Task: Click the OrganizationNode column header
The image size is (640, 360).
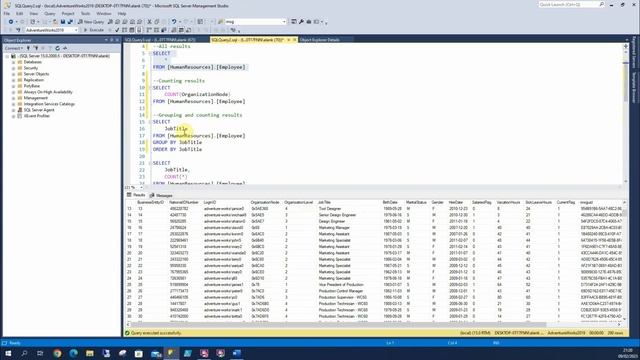Action: point(265,202)
